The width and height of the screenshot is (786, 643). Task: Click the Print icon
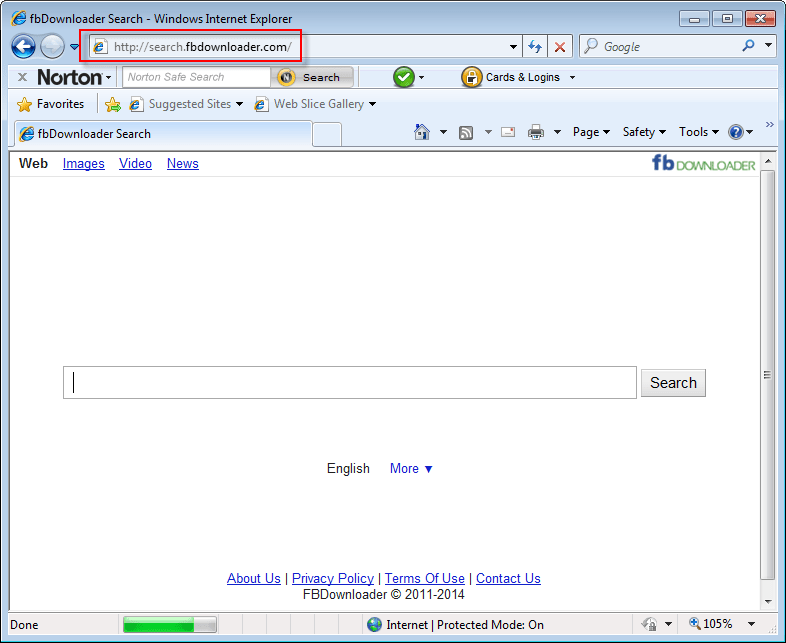click(536, 132)
